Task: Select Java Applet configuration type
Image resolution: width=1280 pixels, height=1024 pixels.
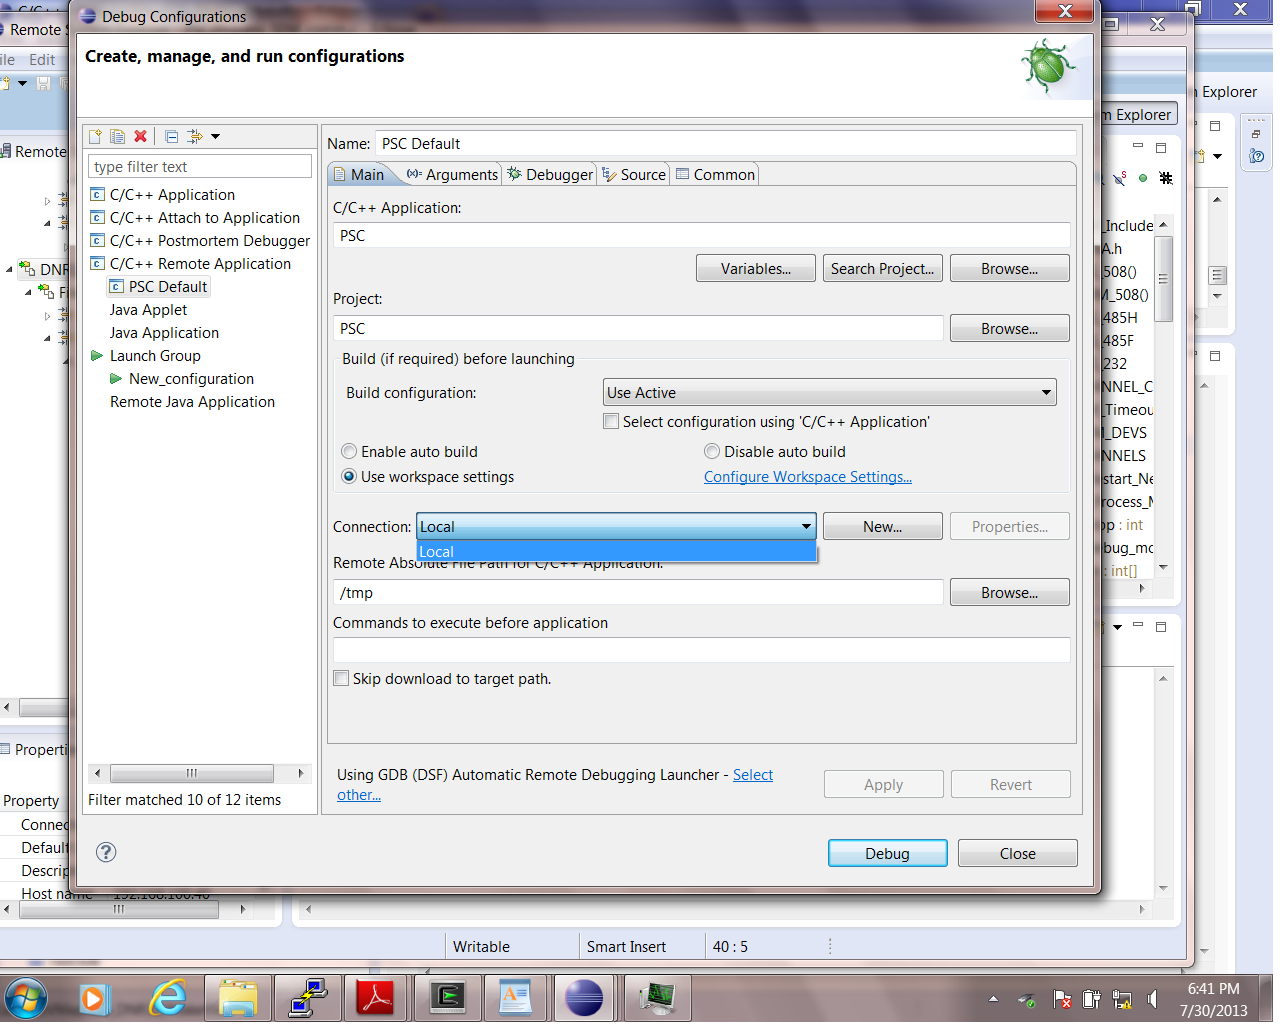Action: coord(148,310)
